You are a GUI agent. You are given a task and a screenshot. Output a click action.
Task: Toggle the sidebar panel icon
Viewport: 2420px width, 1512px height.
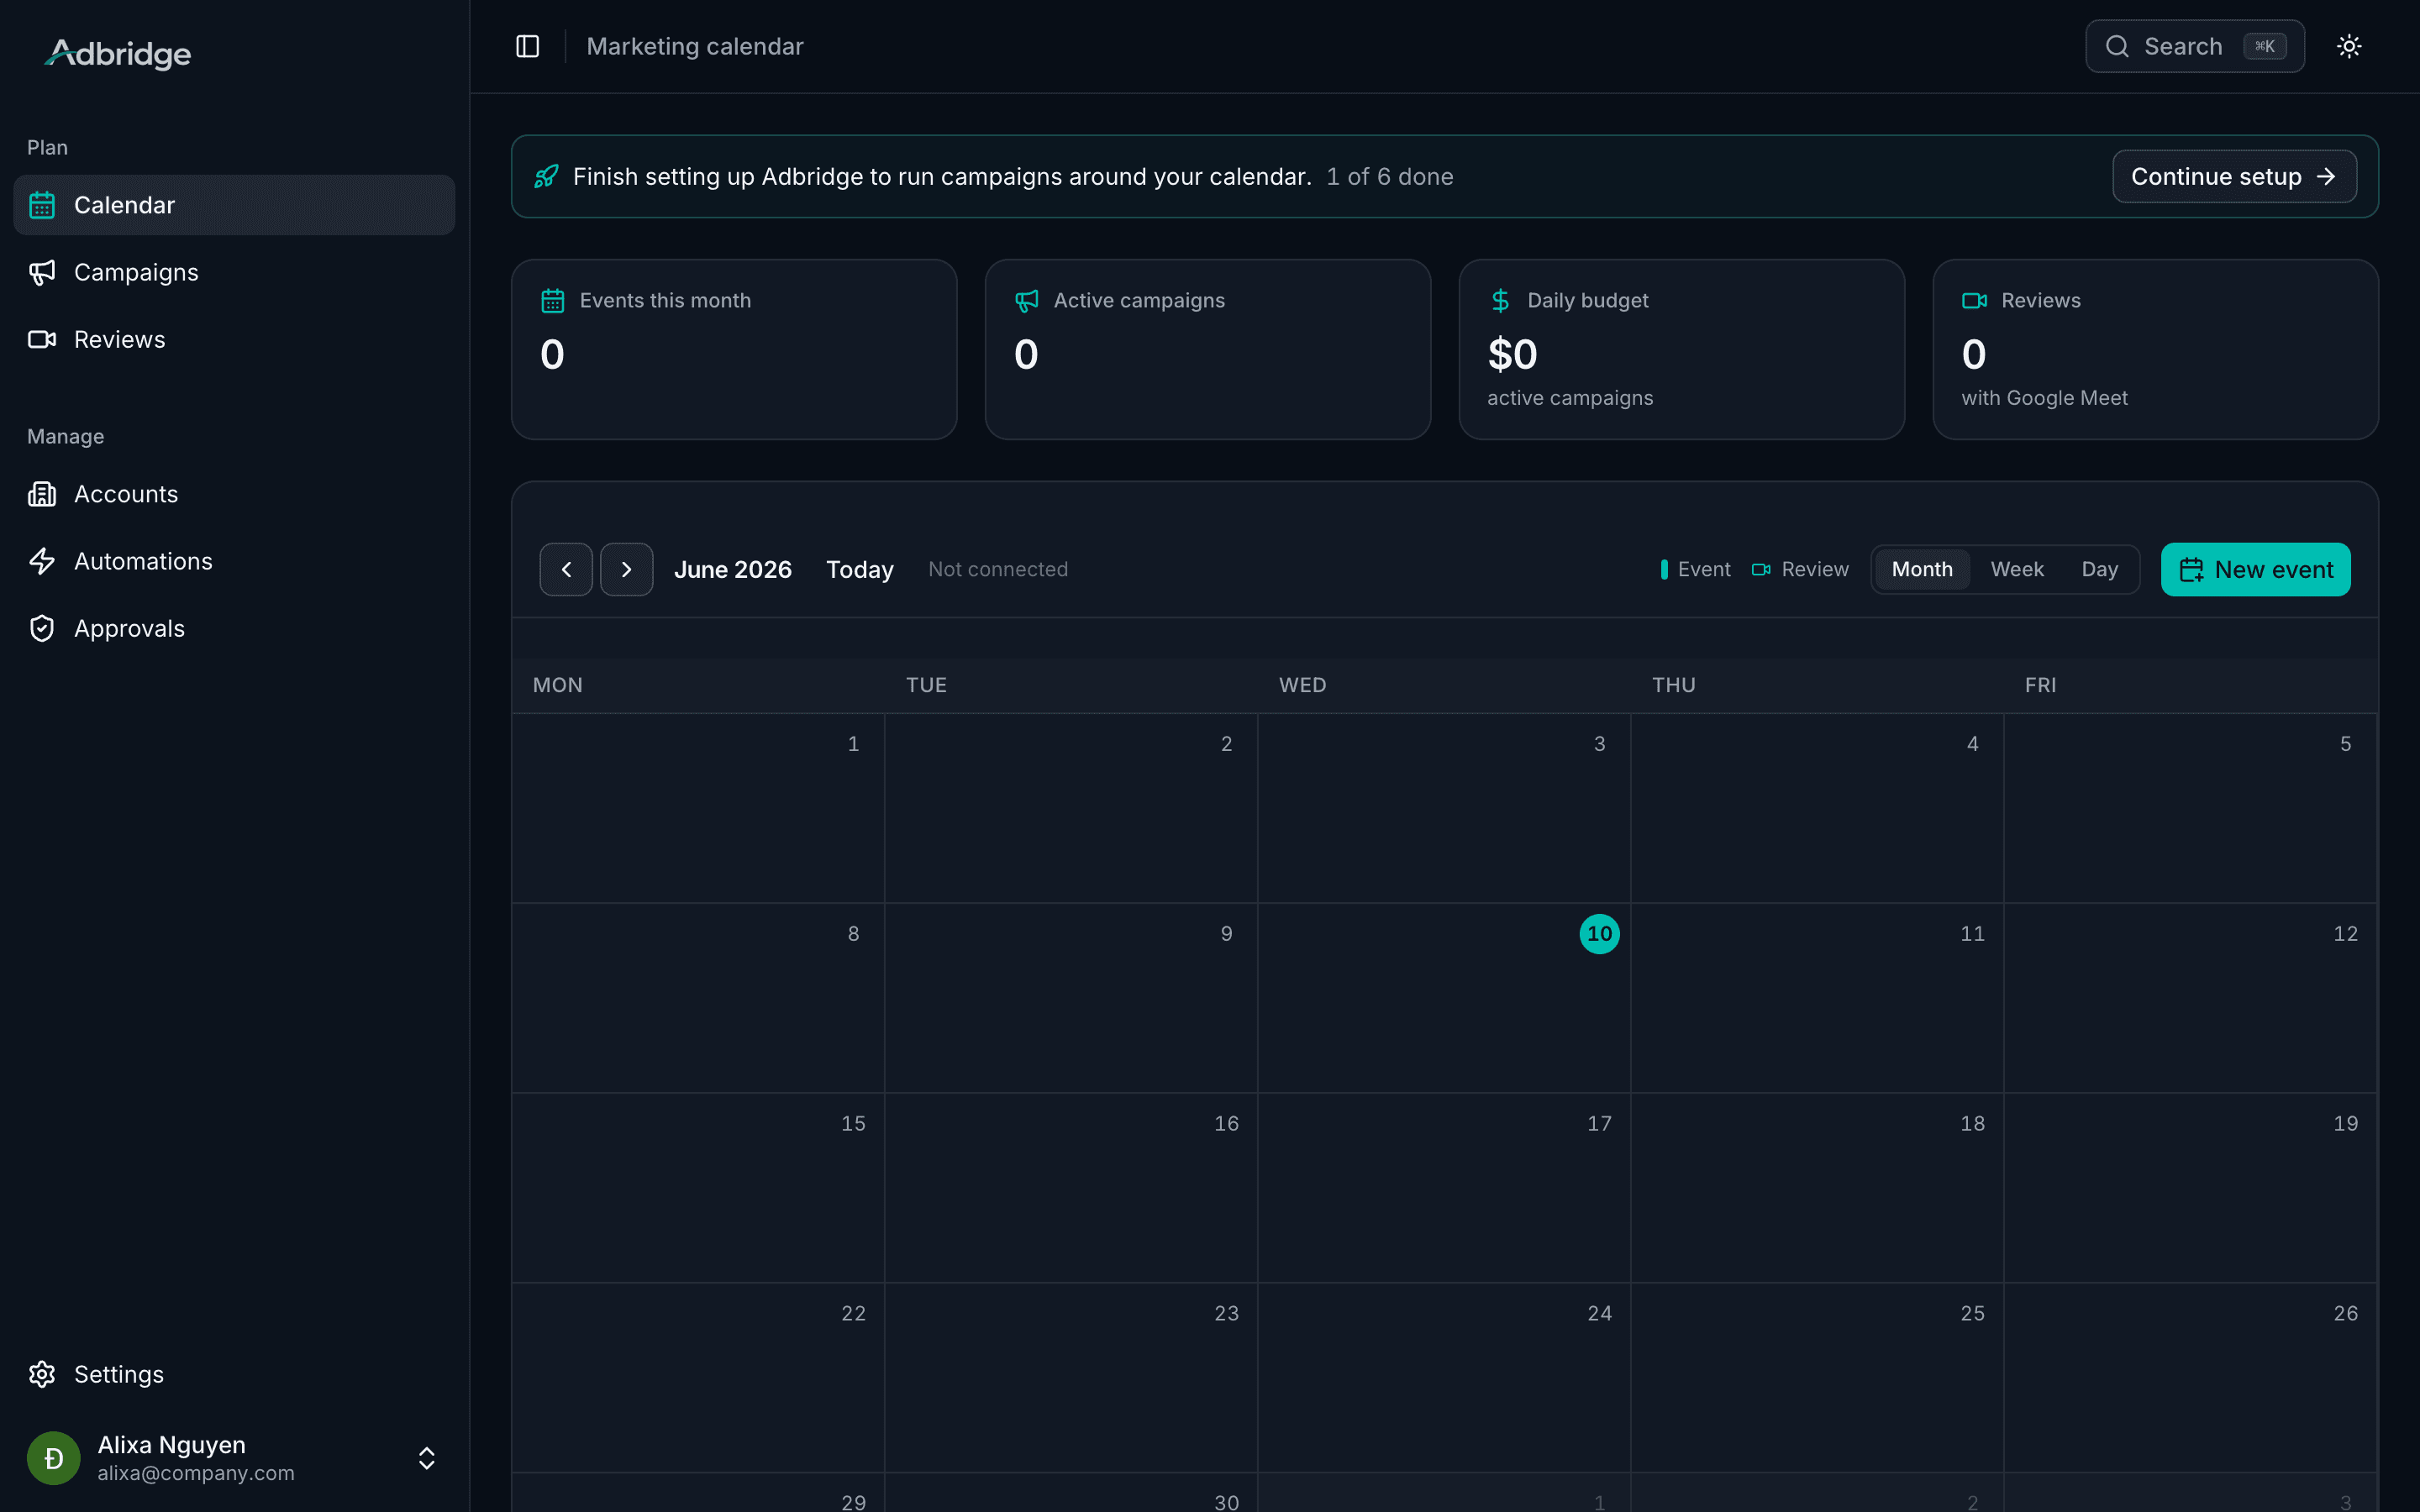coord(527,46)
